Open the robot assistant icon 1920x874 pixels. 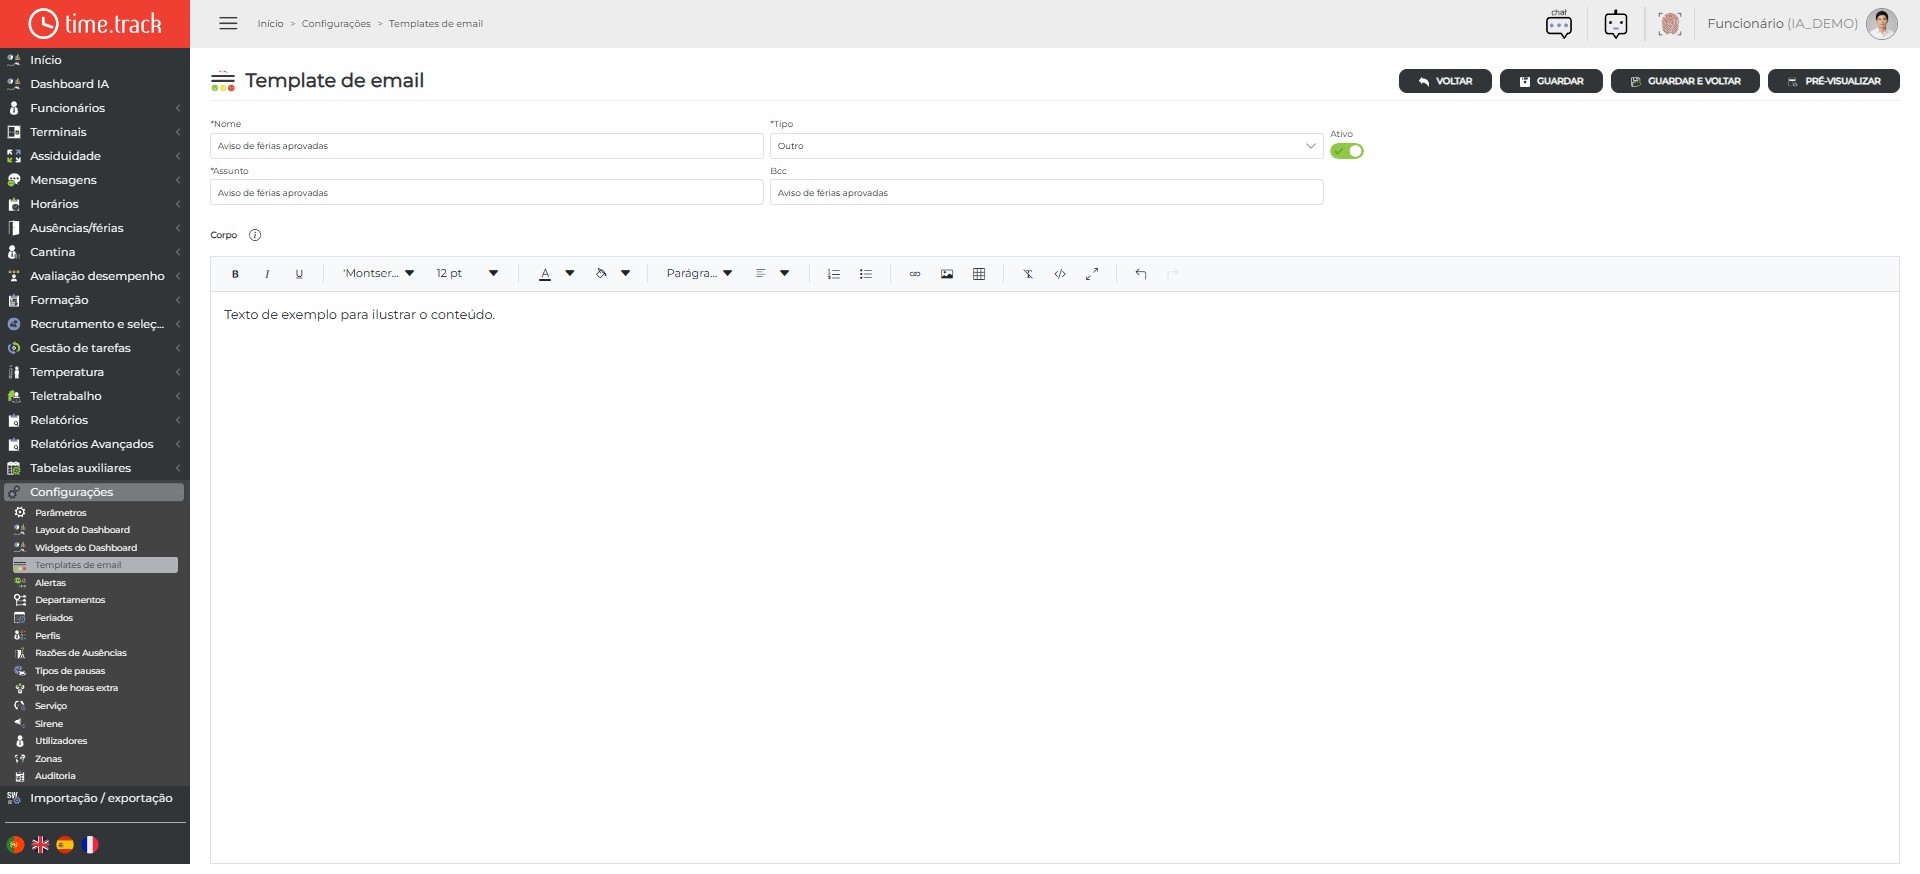1616,24
